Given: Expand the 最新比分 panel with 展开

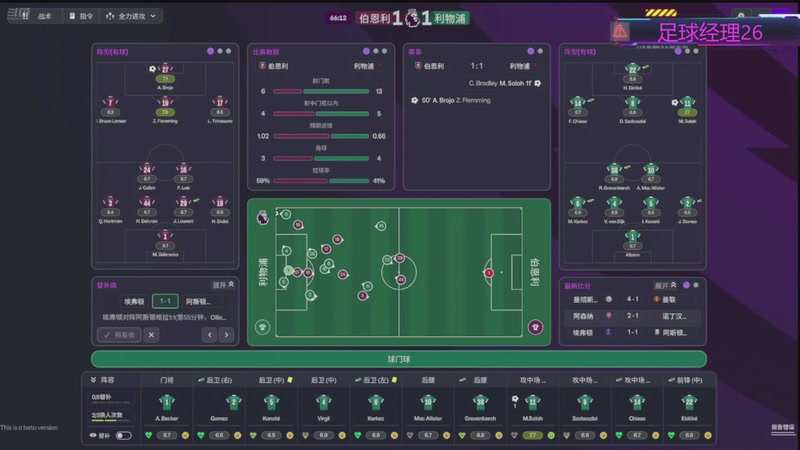Looking at the screenshot, I should (665, 285).
